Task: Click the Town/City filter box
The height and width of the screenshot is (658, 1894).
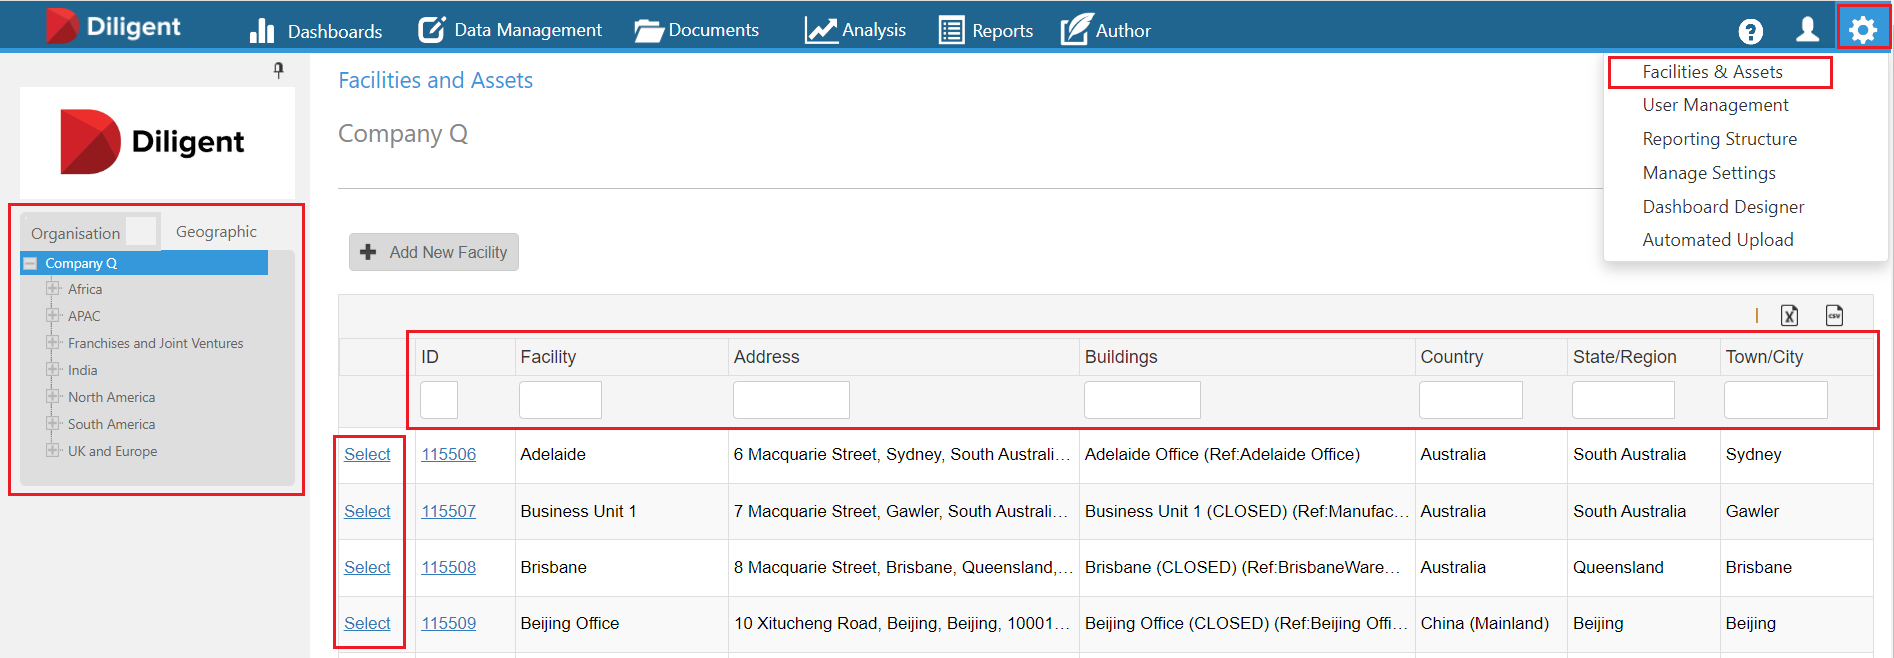Action: pyautogui.click(x=1775, y=400)
